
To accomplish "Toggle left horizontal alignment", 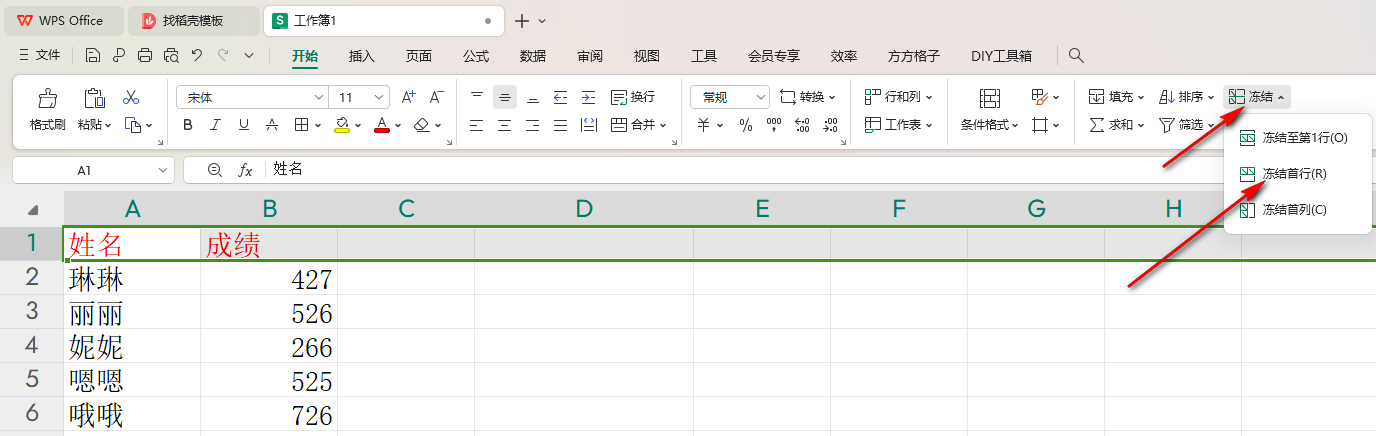I will coord(476,125).
